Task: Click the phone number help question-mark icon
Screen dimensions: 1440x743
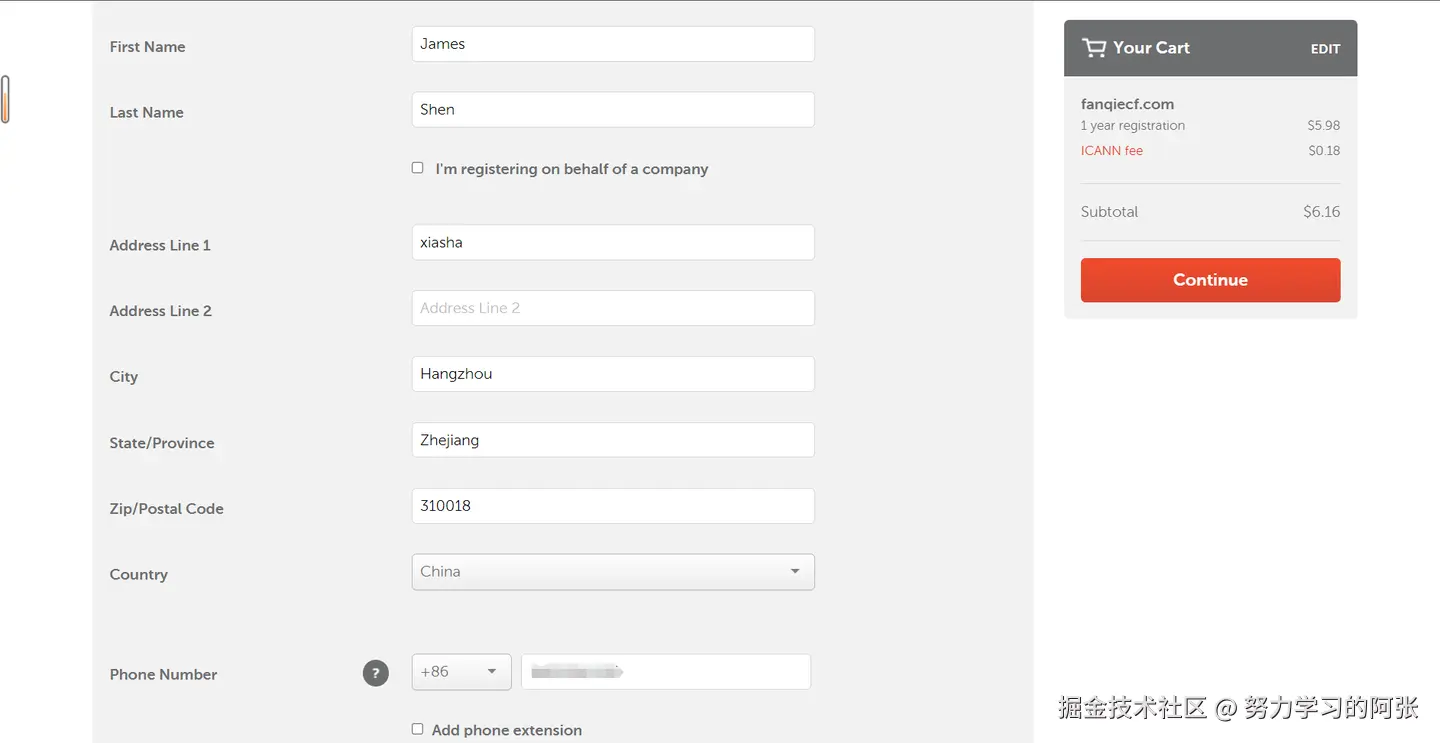Action: click(x=375, y=673)
